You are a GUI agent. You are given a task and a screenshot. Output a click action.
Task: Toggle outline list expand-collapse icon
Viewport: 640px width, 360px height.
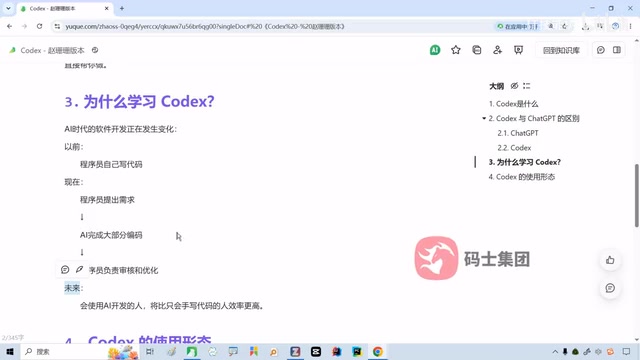point(527,86)
